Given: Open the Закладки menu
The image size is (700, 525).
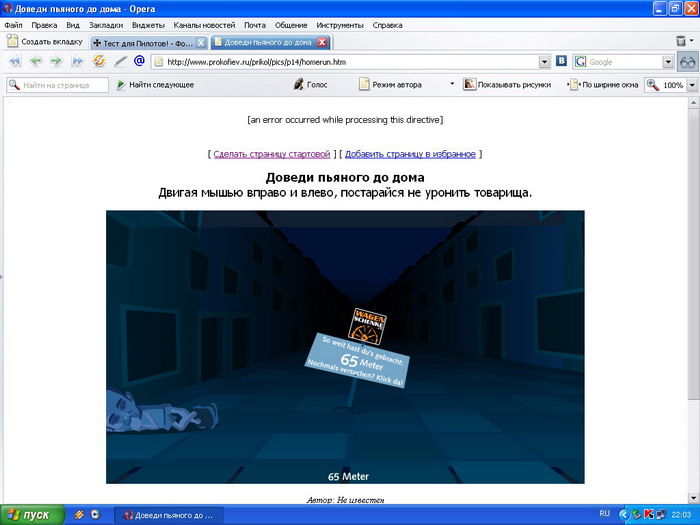Looking at the screenshot, I should 106,25.
